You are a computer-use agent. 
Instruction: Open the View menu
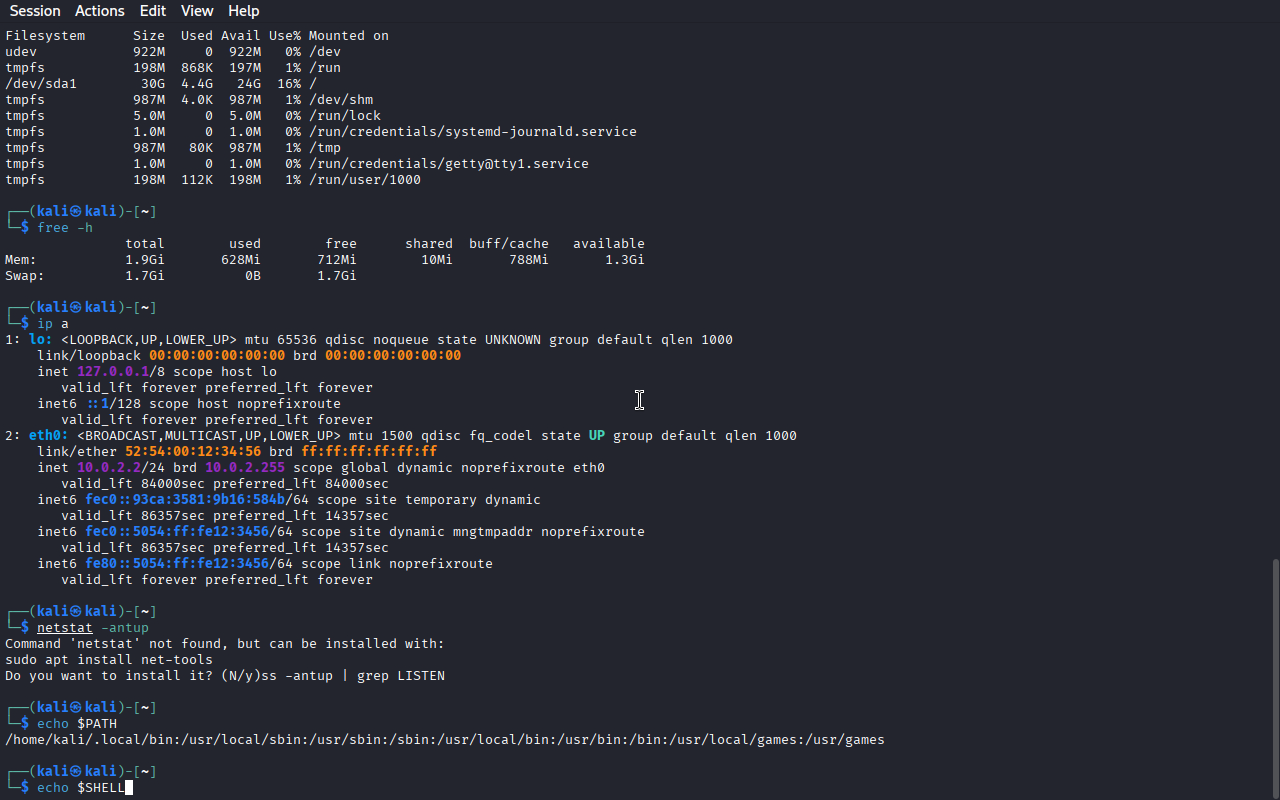(x=197, y=11)
